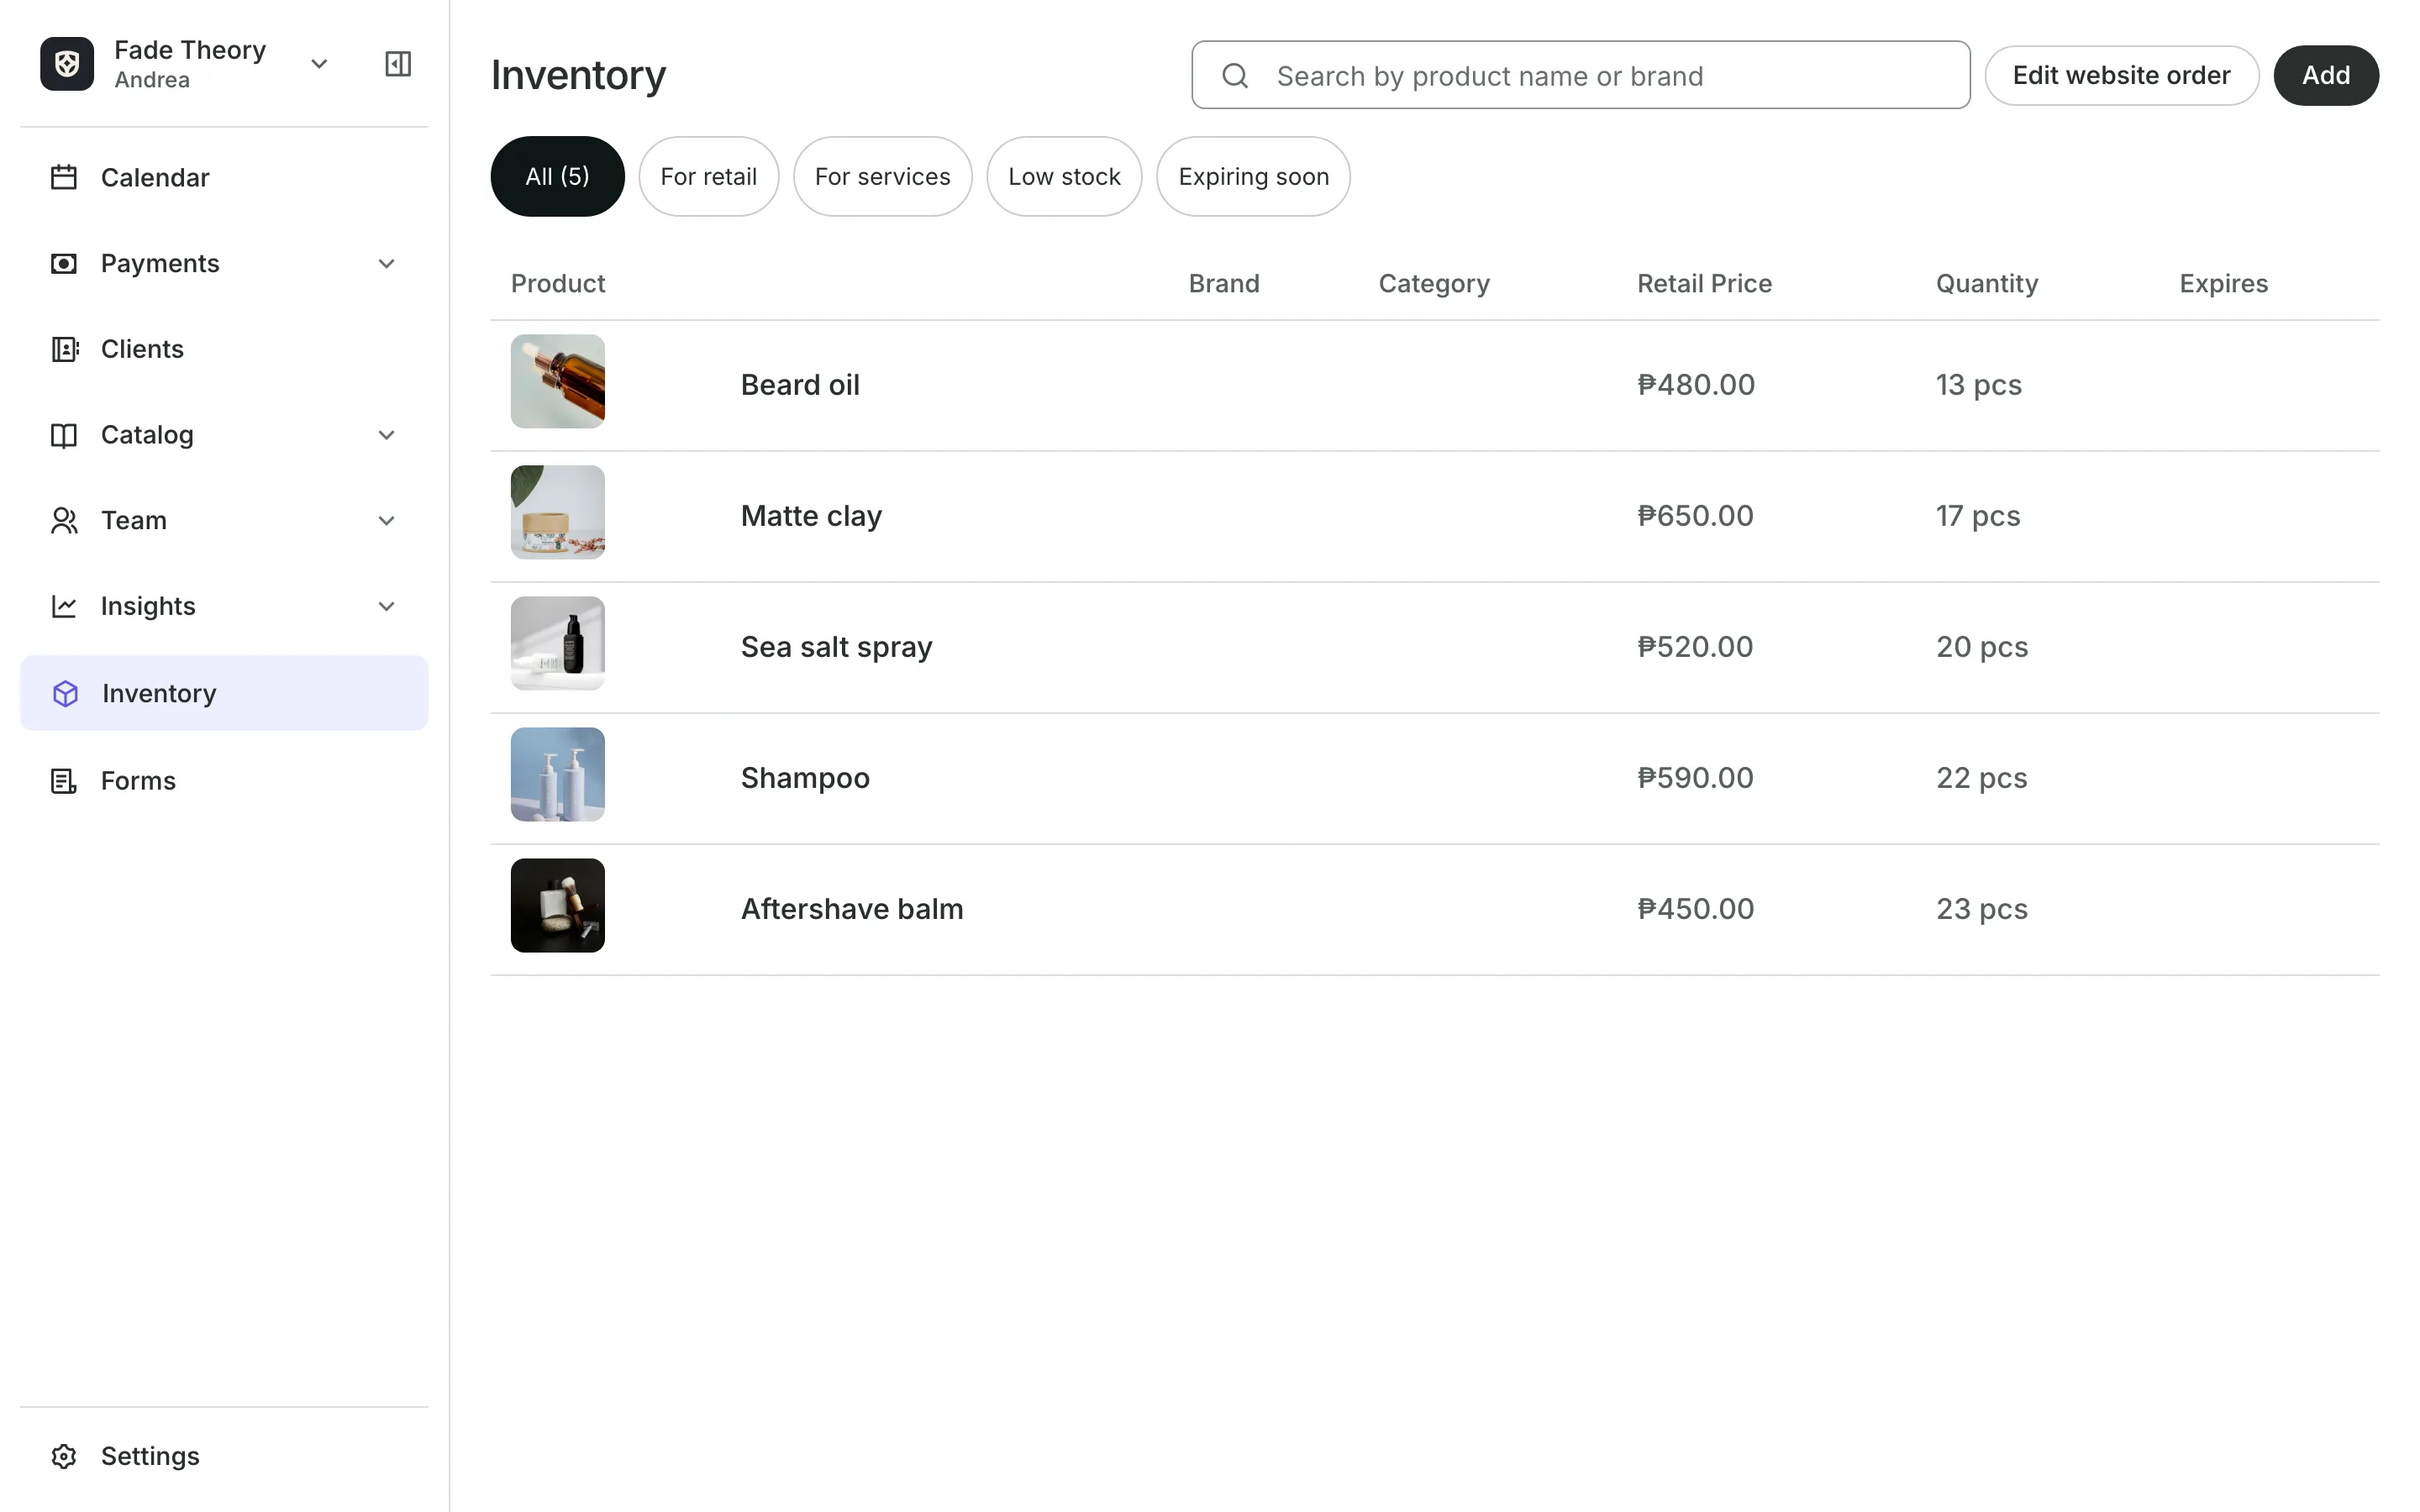Click the Inventory cube icon
The image size is (2420, 1512).
tap(65, 693)
